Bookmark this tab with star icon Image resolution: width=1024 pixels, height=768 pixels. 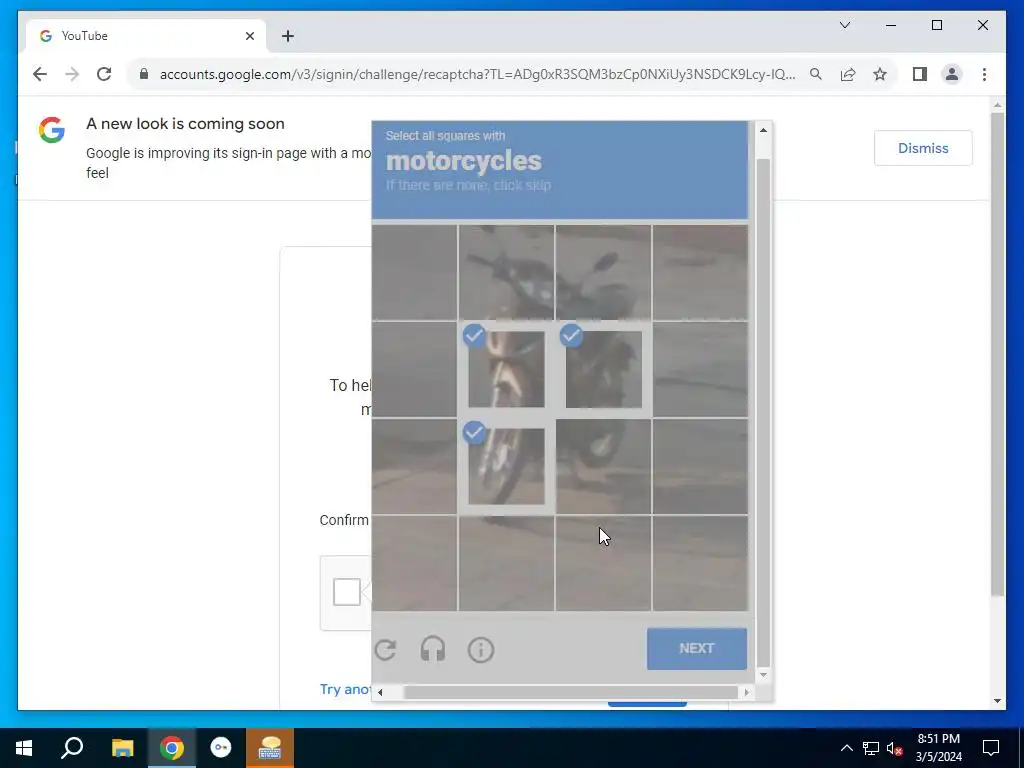pos(880,74)
